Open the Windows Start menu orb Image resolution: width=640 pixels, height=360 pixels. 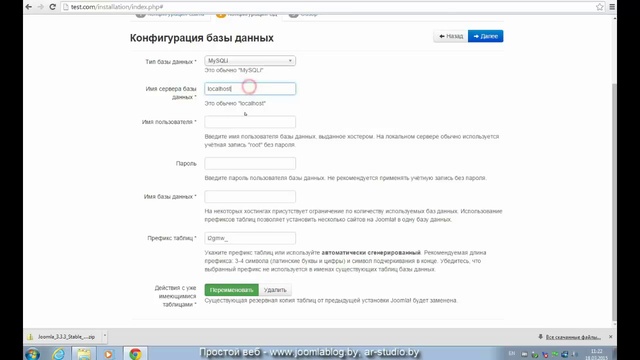click(x=33, y=353)
